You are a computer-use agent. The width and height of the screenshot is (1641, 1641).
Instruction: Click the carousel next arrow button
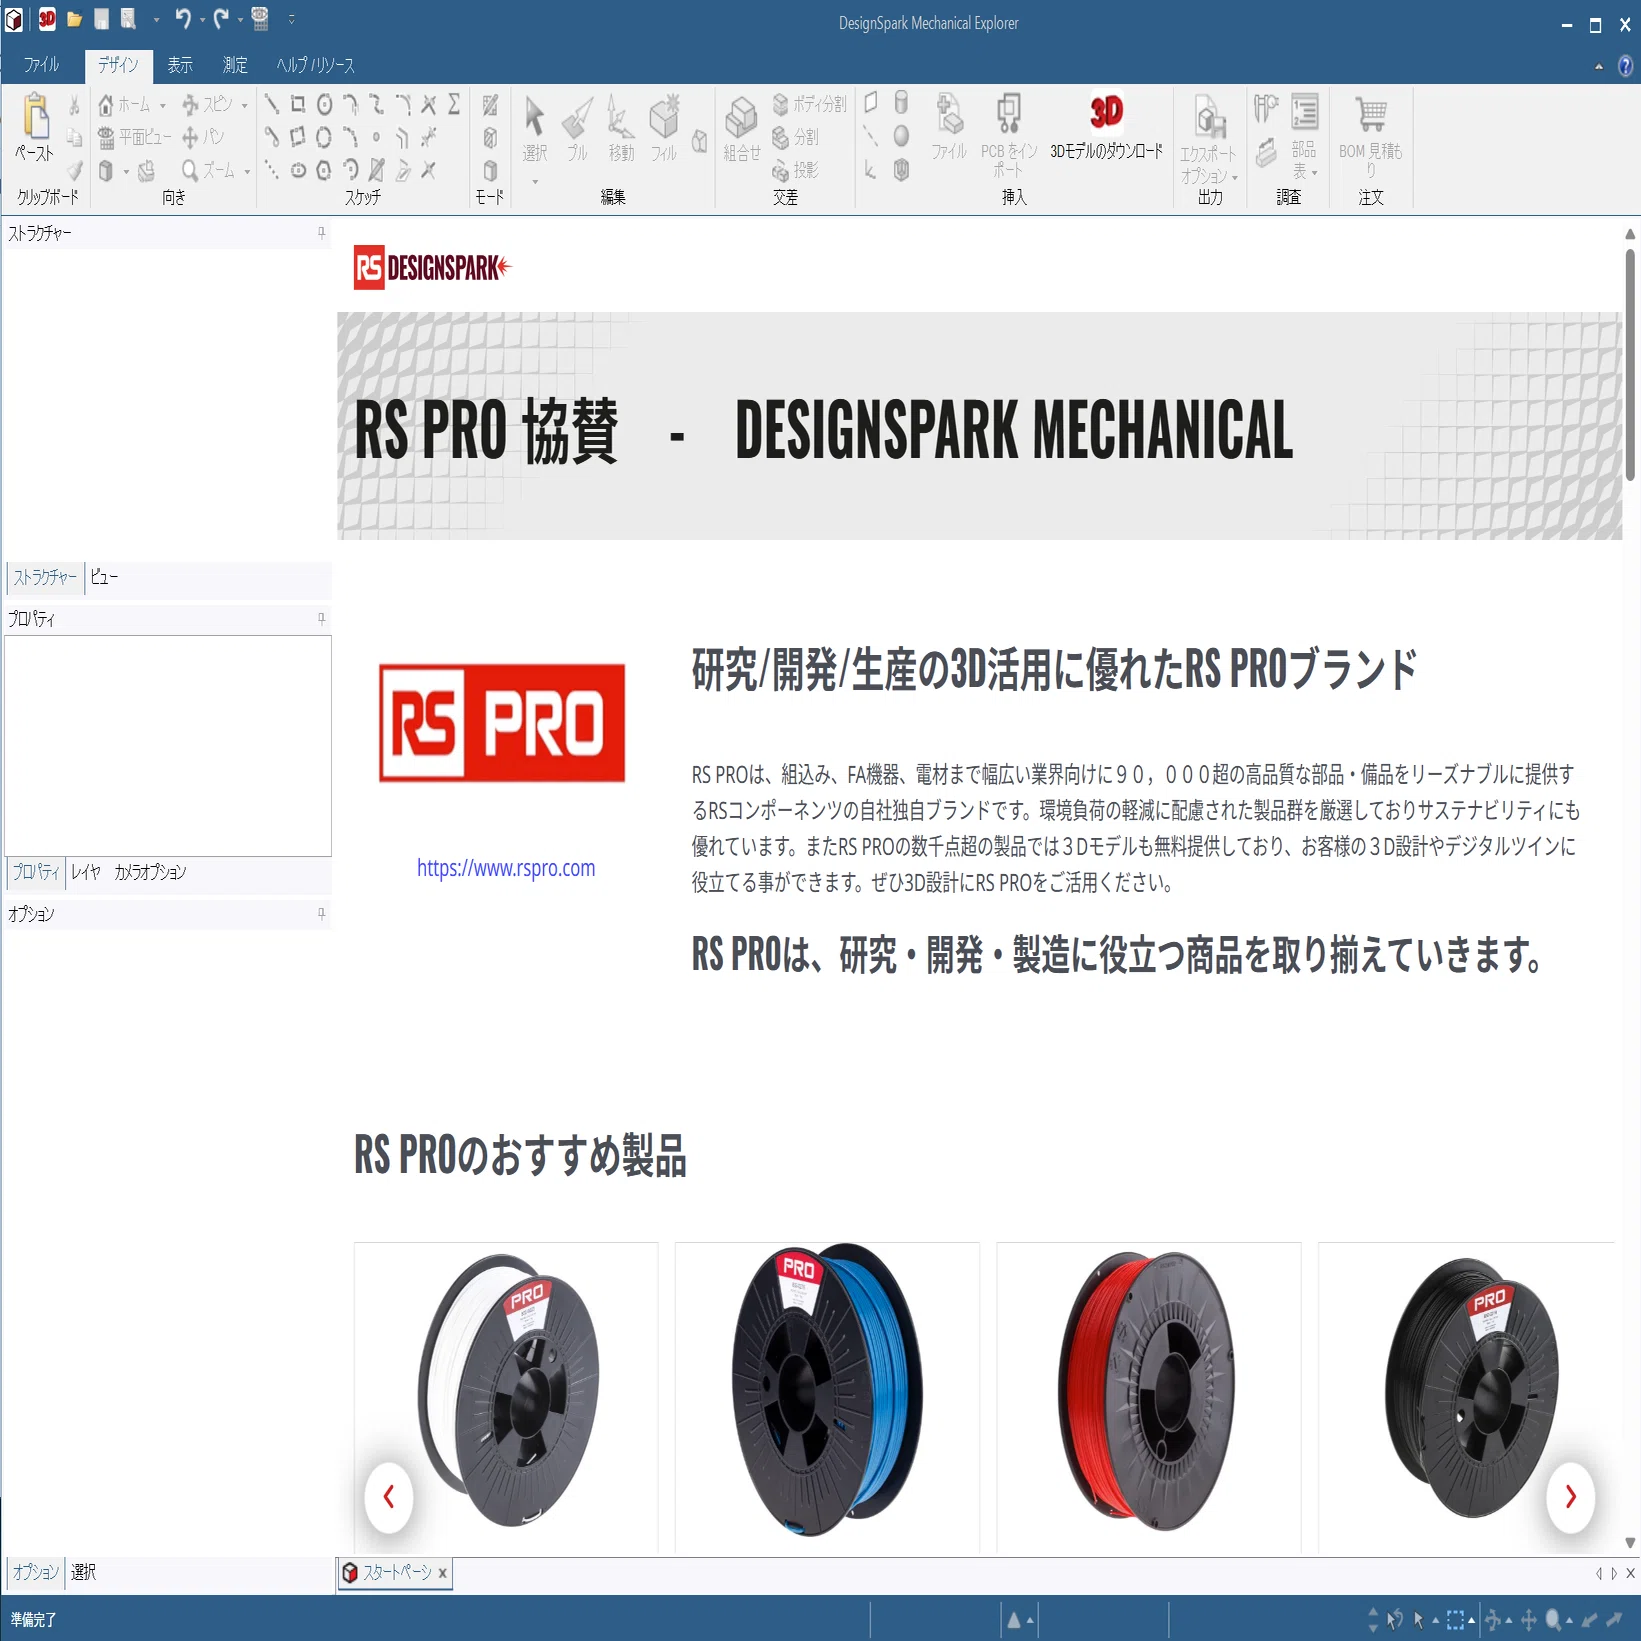[x=1570, y=1496]
